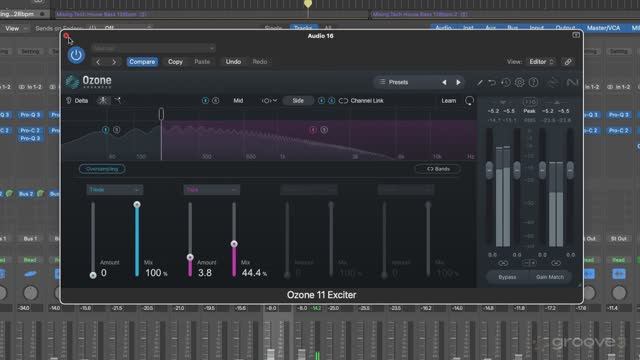
Task: Toggle Delta listening
Action: 77,100
